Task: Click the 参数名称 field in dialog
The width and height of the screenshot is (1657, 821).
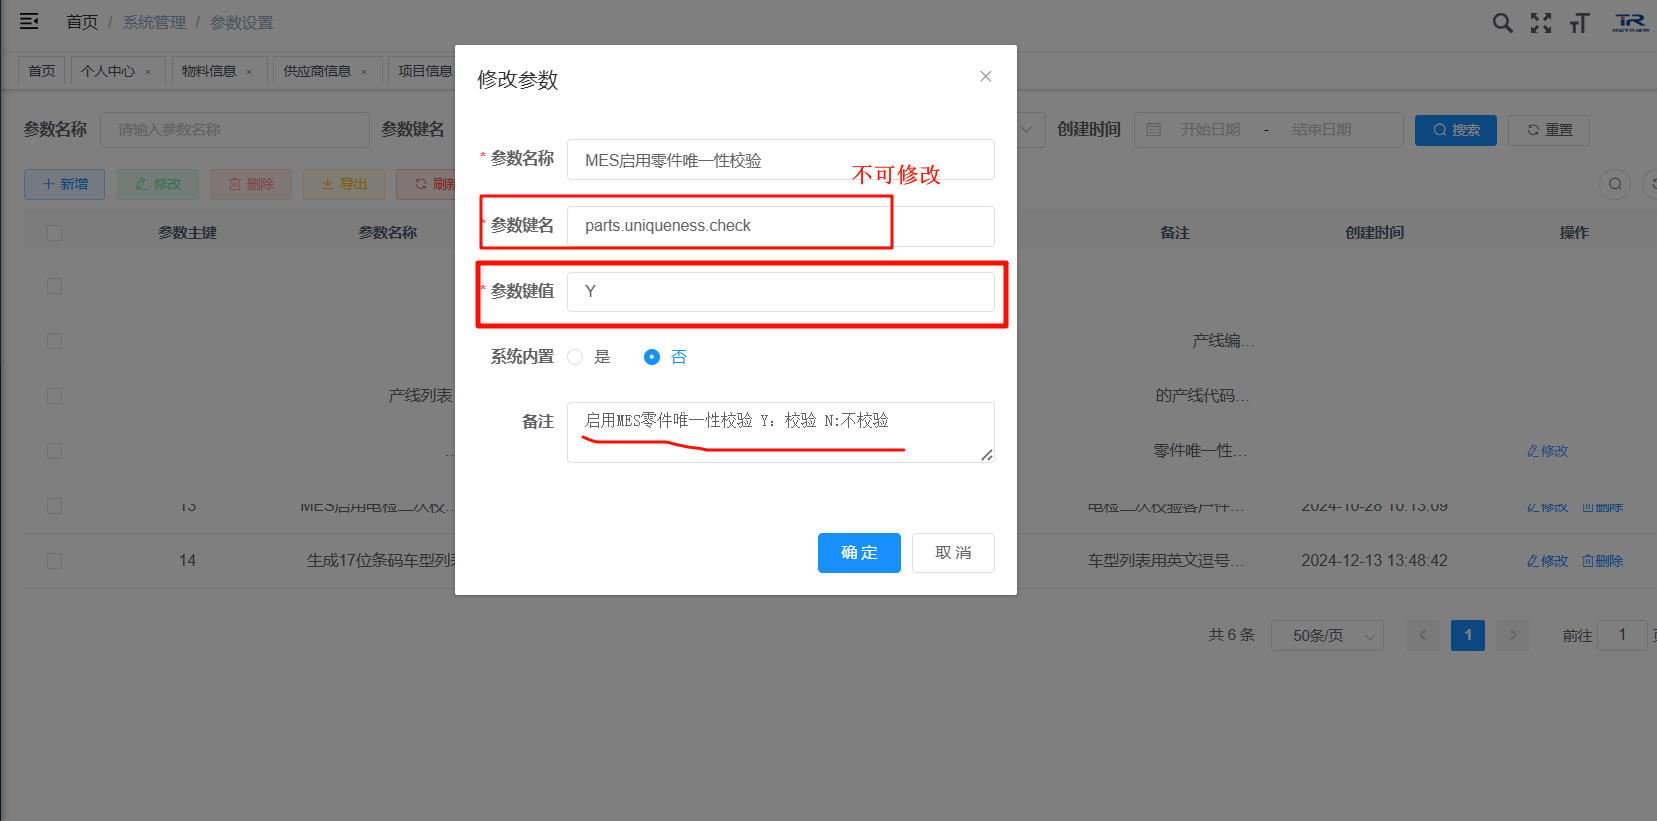Action: coord(780,160)
